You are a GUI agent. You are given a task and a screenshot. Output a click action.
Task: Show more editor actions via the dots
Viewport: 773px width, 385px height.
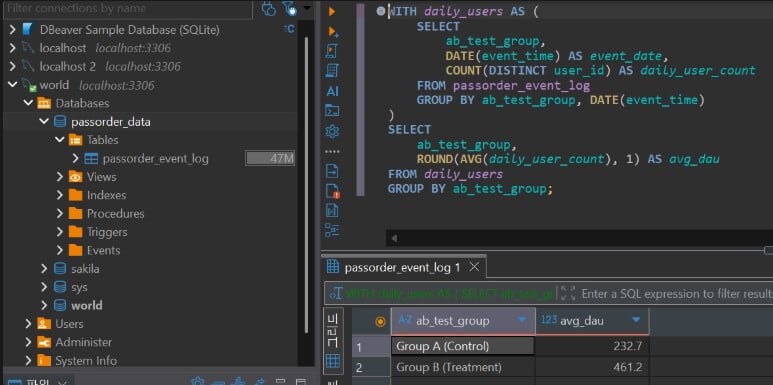pos(332,151)
